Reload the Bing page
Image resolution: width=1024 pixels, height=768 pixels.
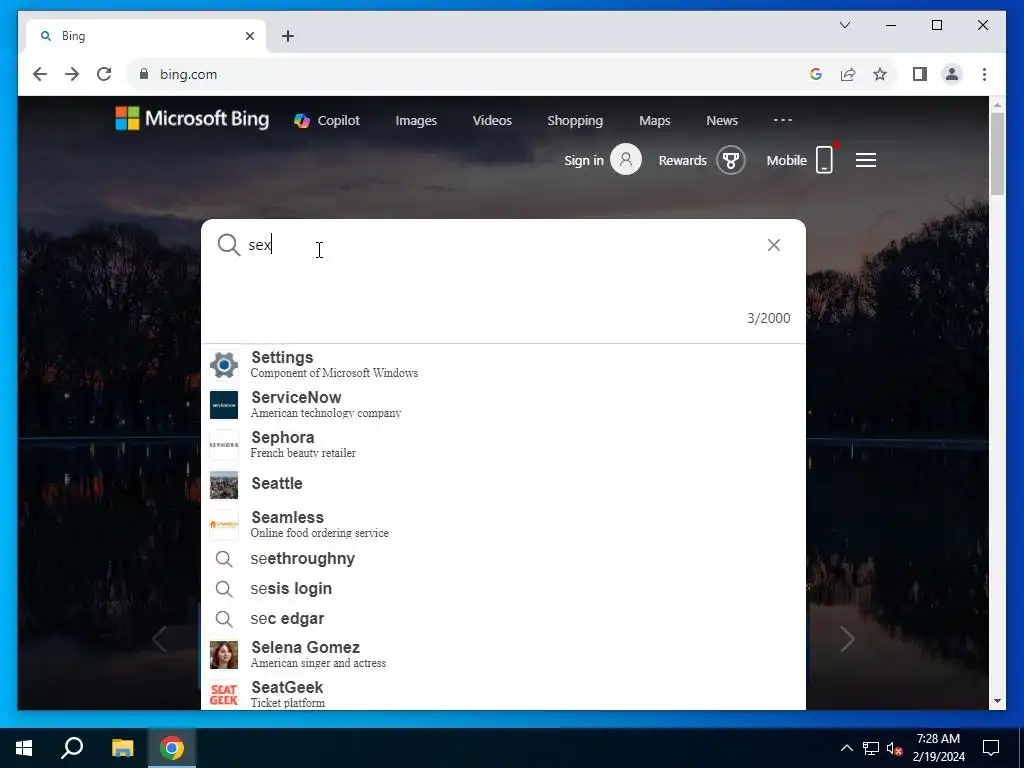click(104, 74)
